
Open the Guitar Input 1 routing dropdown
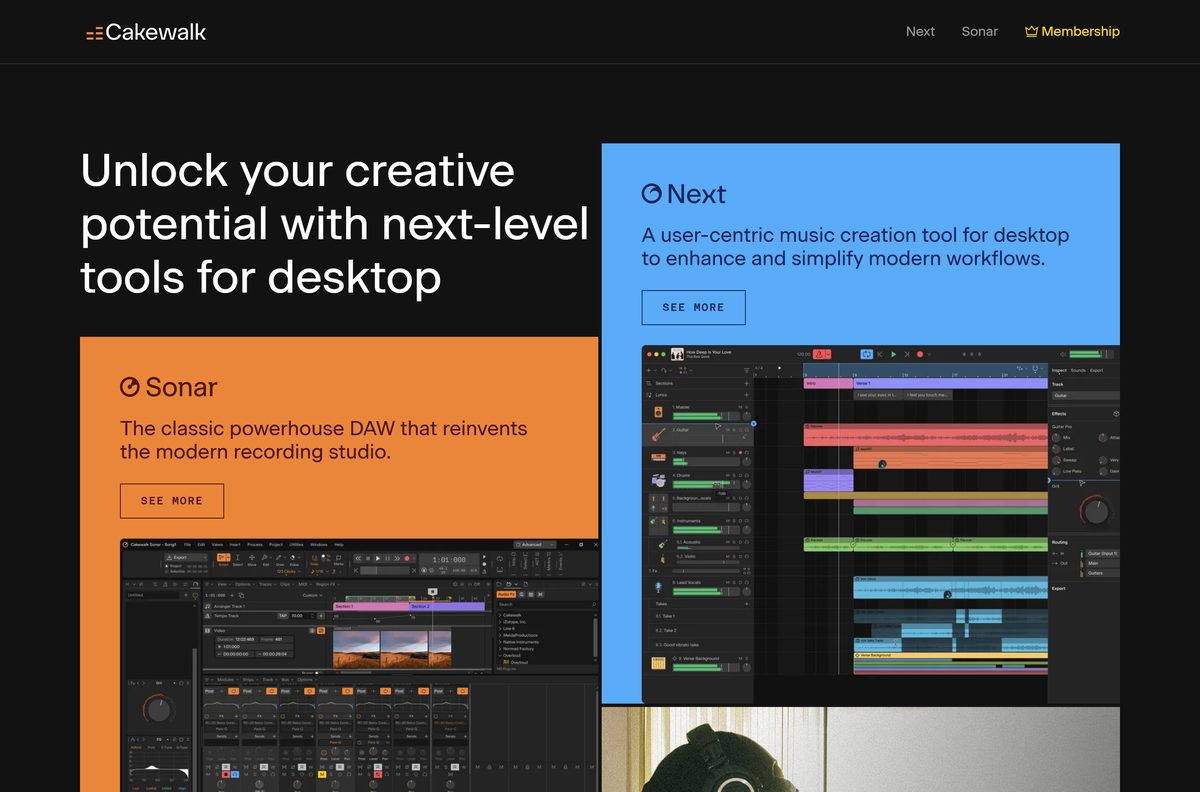pos(1102,553)
